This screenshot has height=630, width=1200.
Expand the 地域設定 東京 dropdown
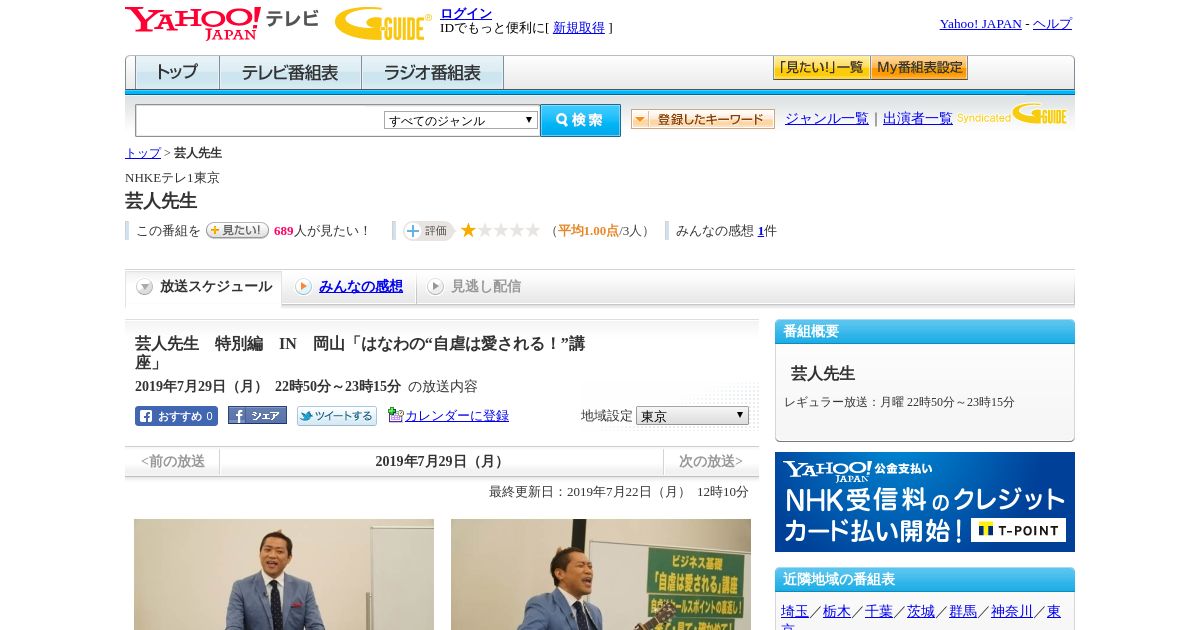692,415
